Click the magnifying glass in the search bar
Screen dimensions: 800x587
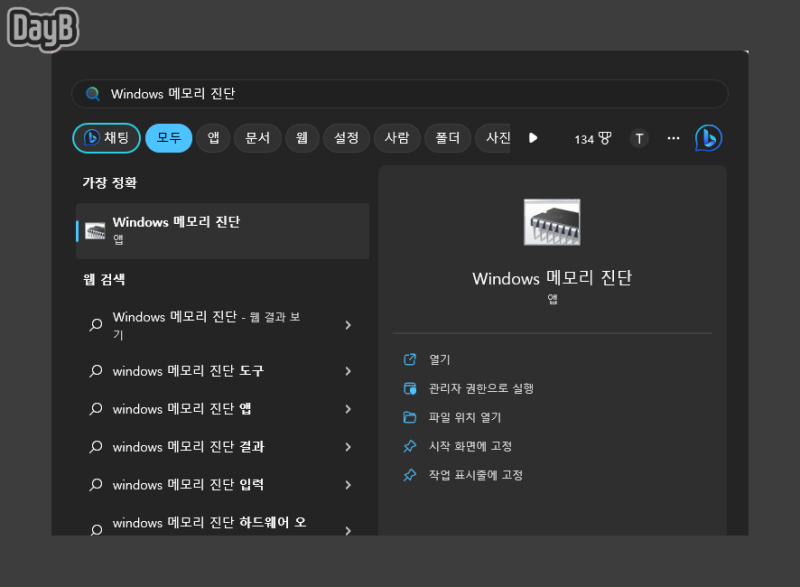pyautogui.click(x=93, y=93)
